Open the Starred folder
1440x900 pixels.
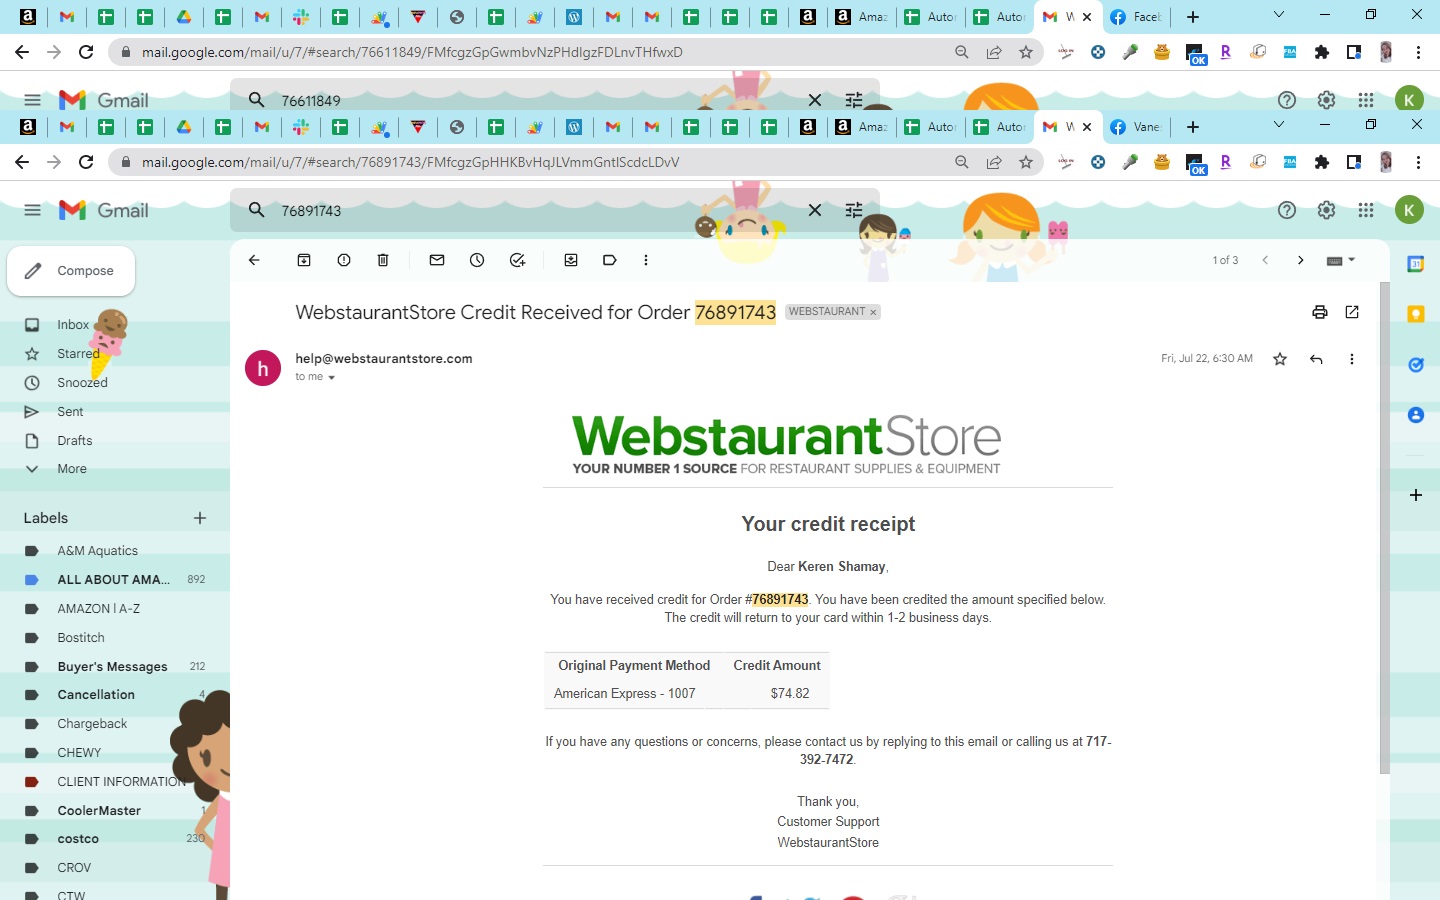[78, 354]
